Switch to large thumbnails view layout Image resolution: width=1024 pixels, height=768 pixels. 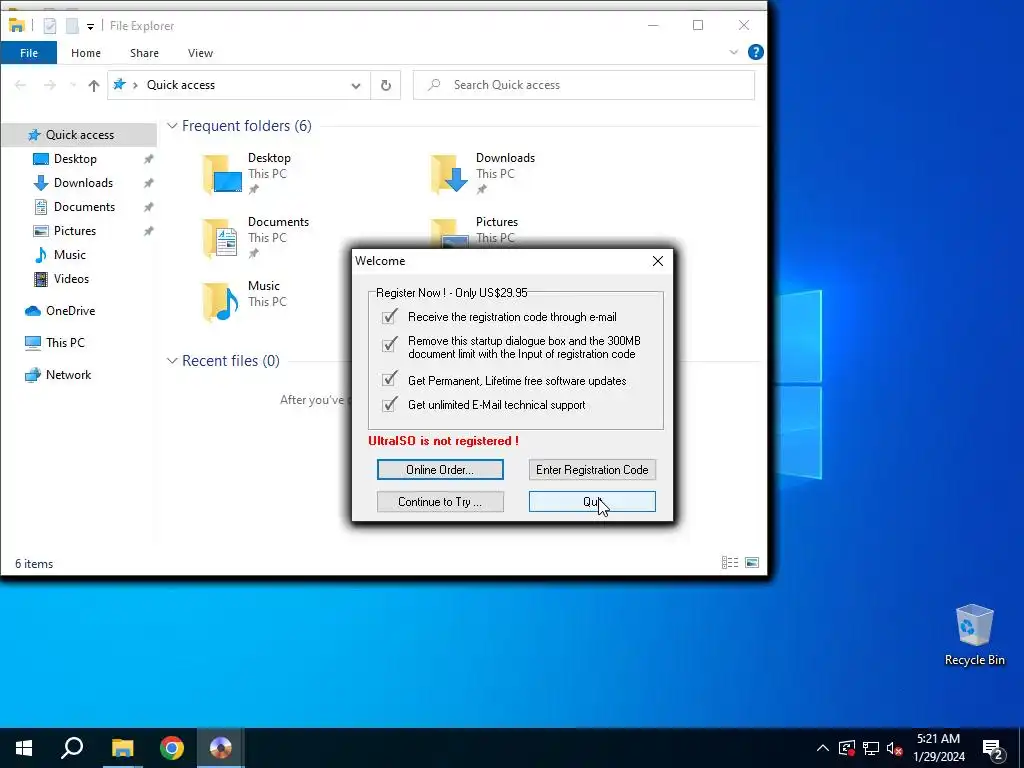point(752,562)
